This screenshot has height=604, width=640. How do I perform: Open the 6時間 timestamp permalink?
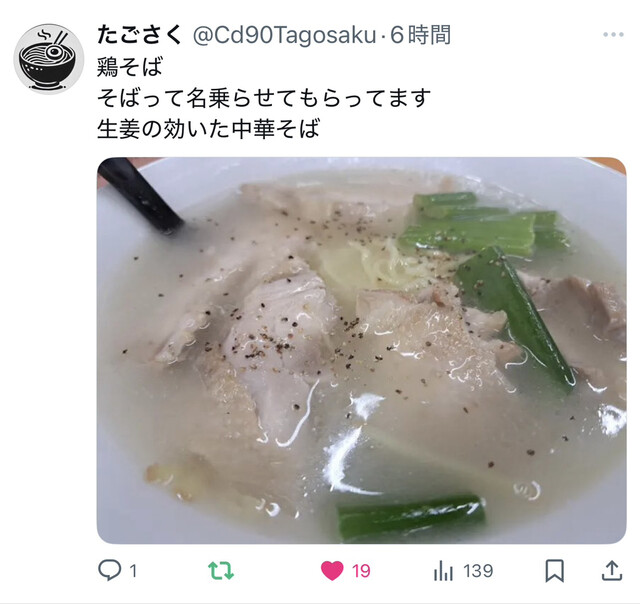pyautogui.click(x=420, y=35)
